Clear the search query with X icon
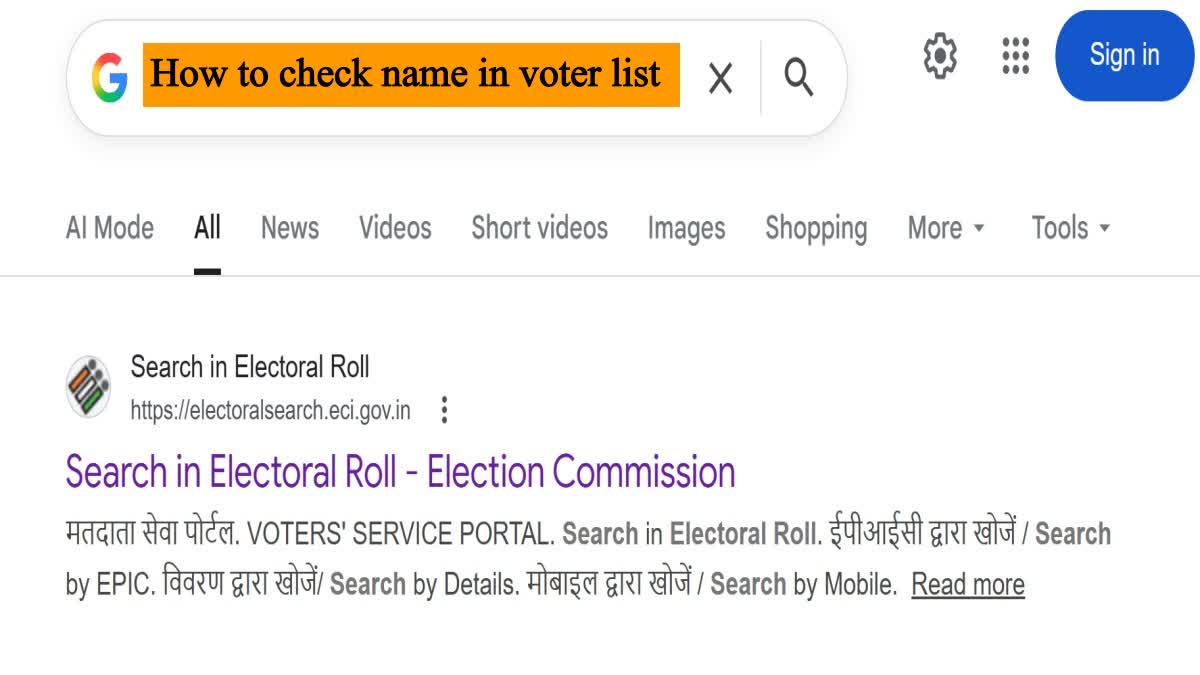The height and width of the screenshot is (675, 1200). [x=720, y=77]
